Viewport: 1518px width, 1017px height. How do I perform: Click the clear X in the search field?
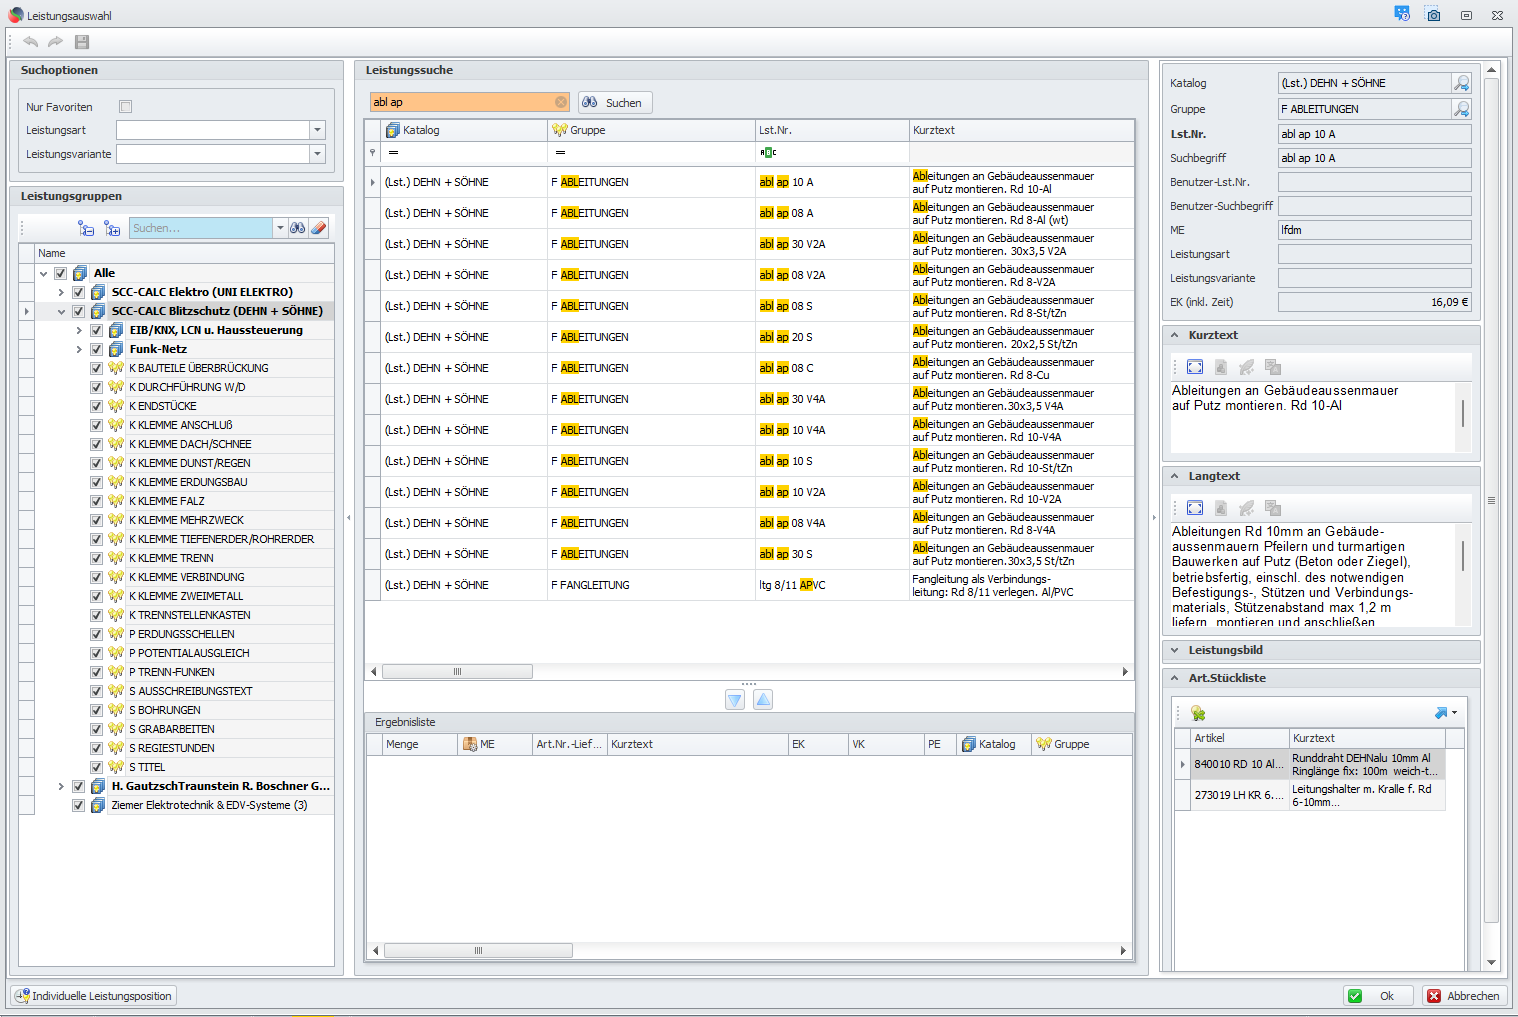[561, 102]
